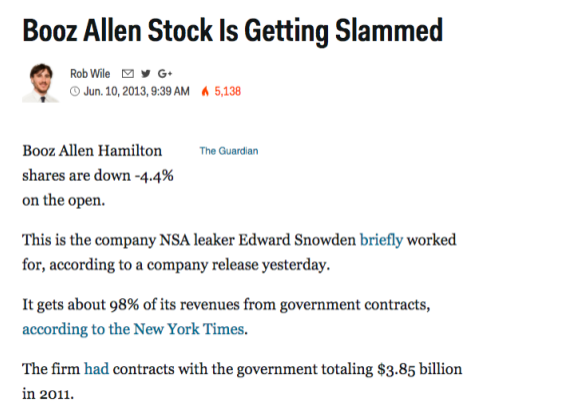Open 'according to the New York Times' link
This screenshot has width=588, height=418.
tap(133, 329)
